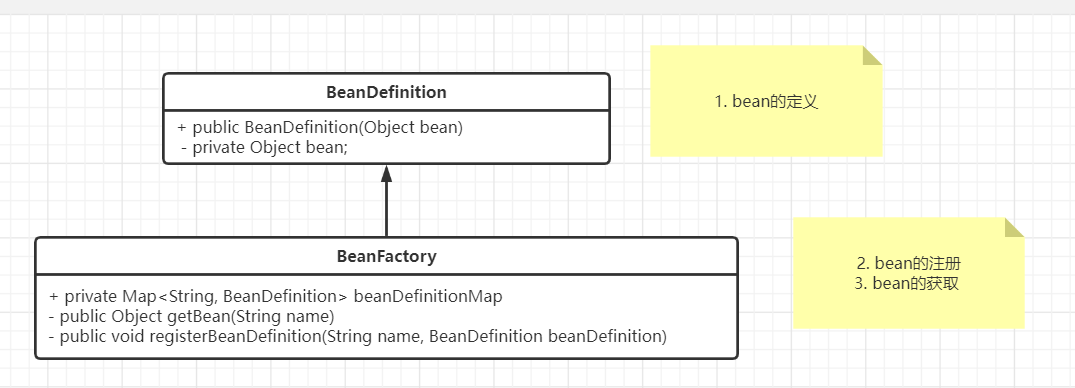This screenshot has height=388, width=1075.
Task: Select the registerBeanDefinition method line
Action: click(x=357, y=336)
